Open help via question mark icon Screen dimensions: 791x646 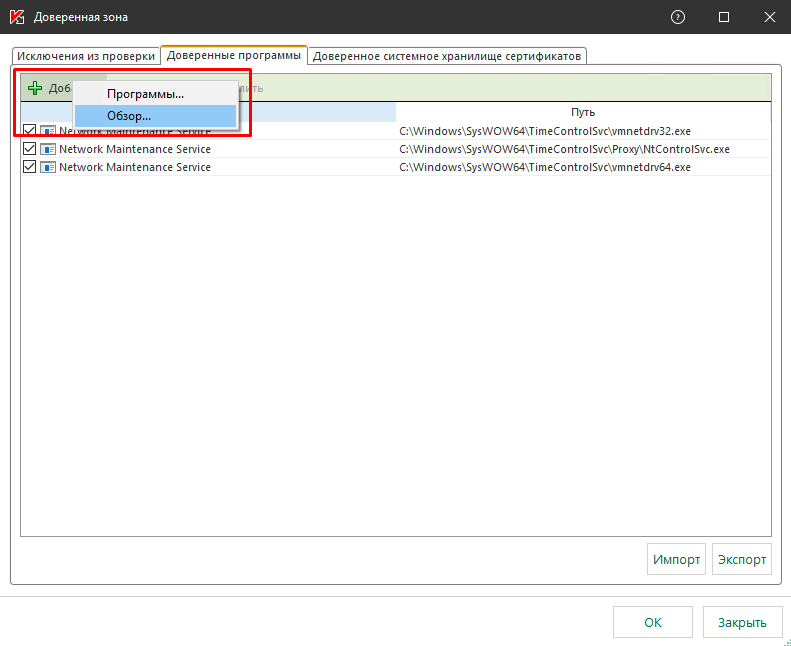pyautogui.click(x=678, y=17)
